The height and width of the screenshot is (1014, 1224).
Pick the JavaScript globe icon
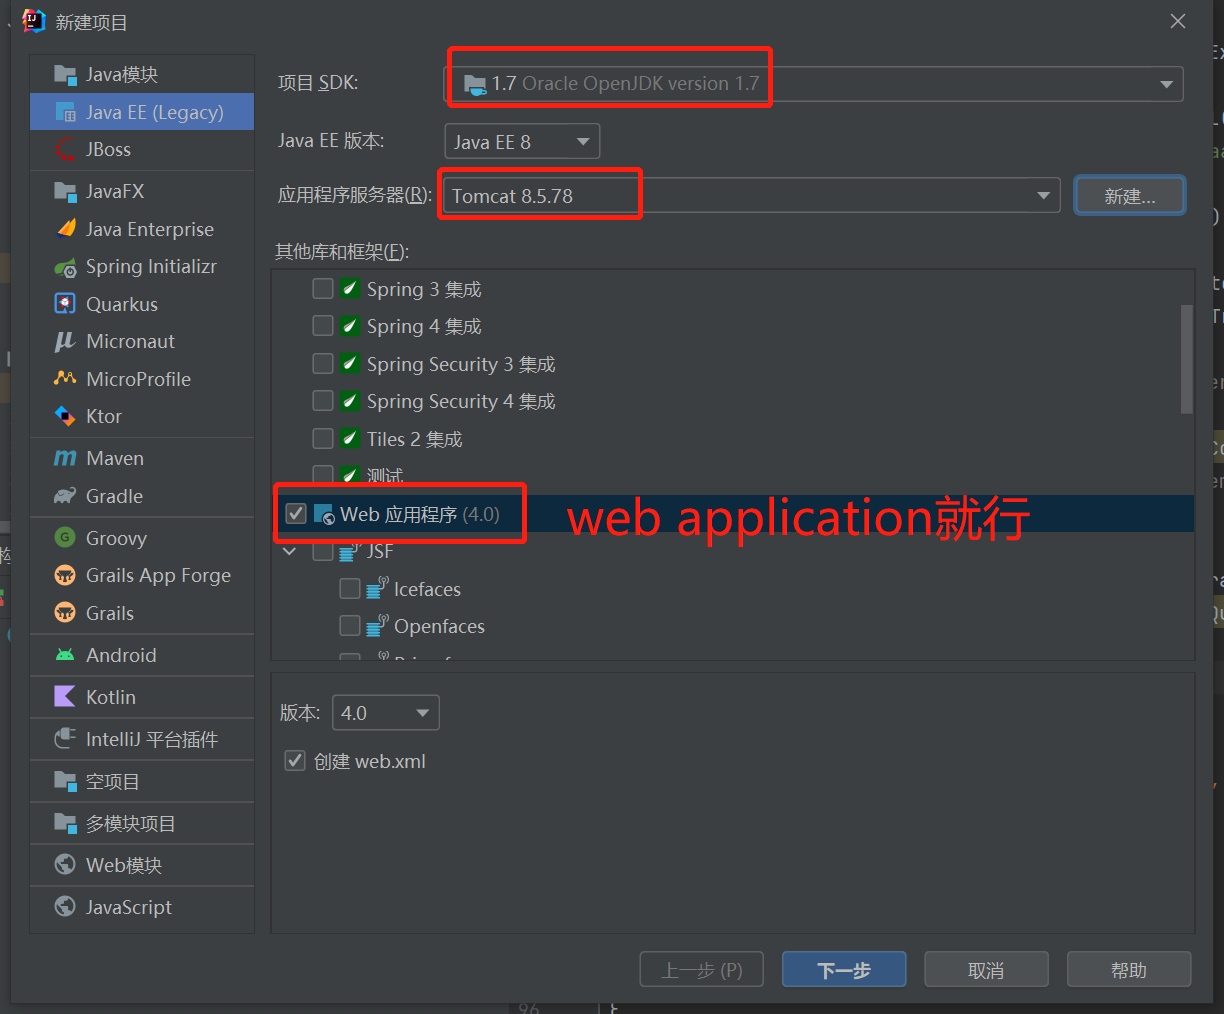click(65, 907)
